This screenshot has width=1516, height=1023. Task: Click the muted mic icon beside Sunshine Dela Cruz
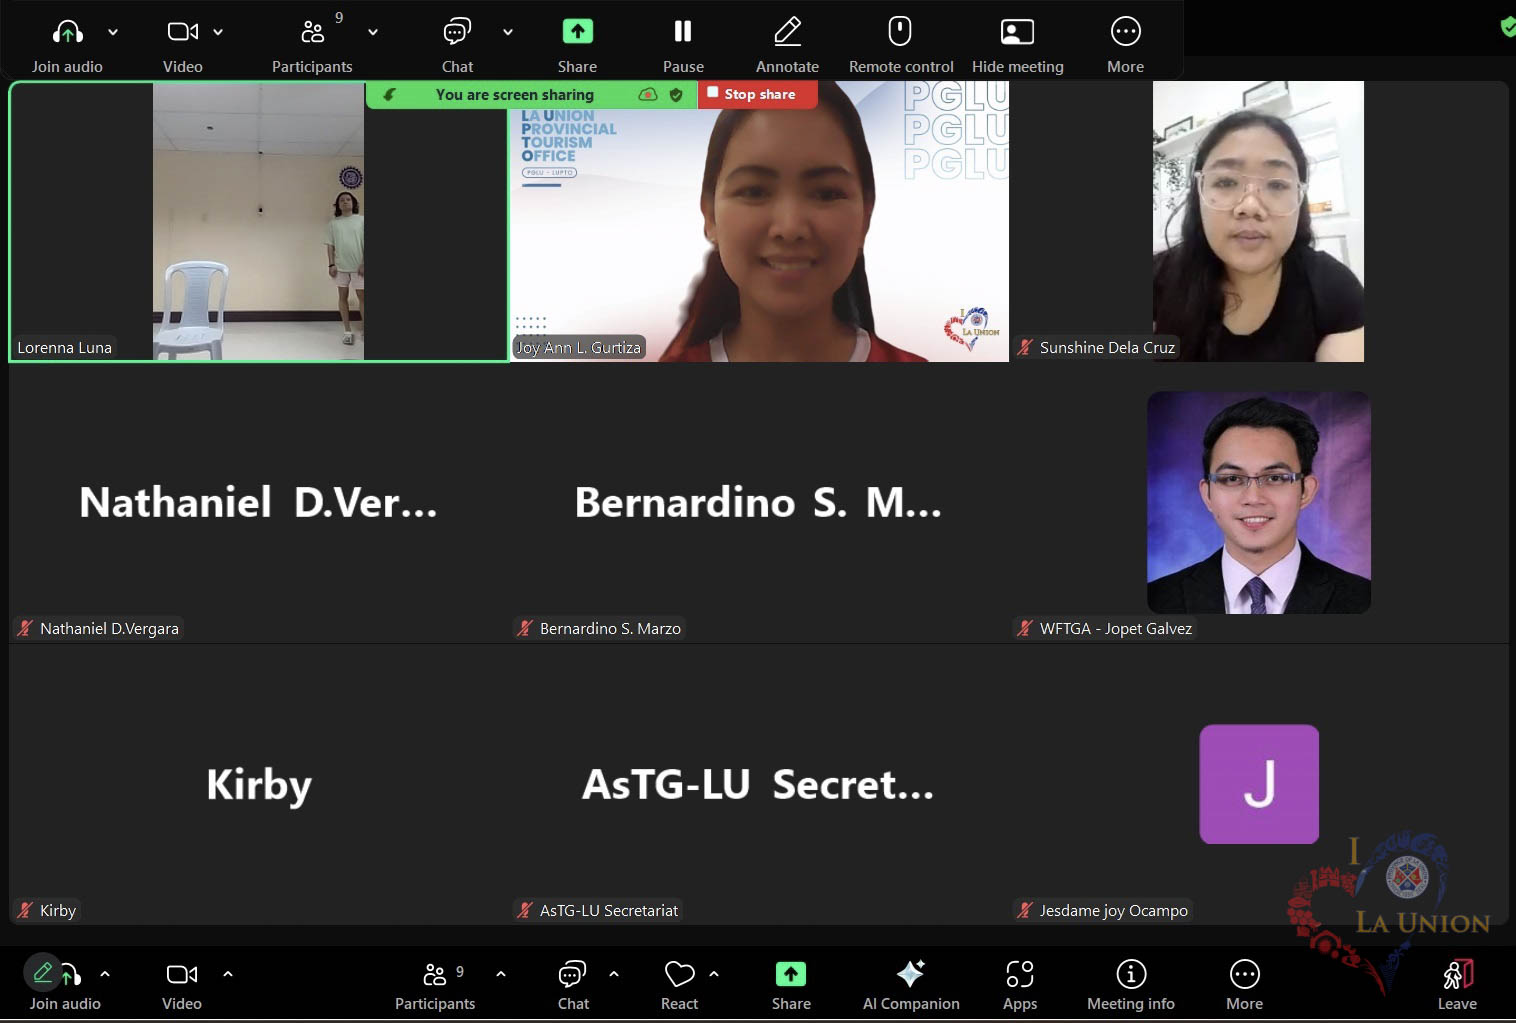[1025, 347]
